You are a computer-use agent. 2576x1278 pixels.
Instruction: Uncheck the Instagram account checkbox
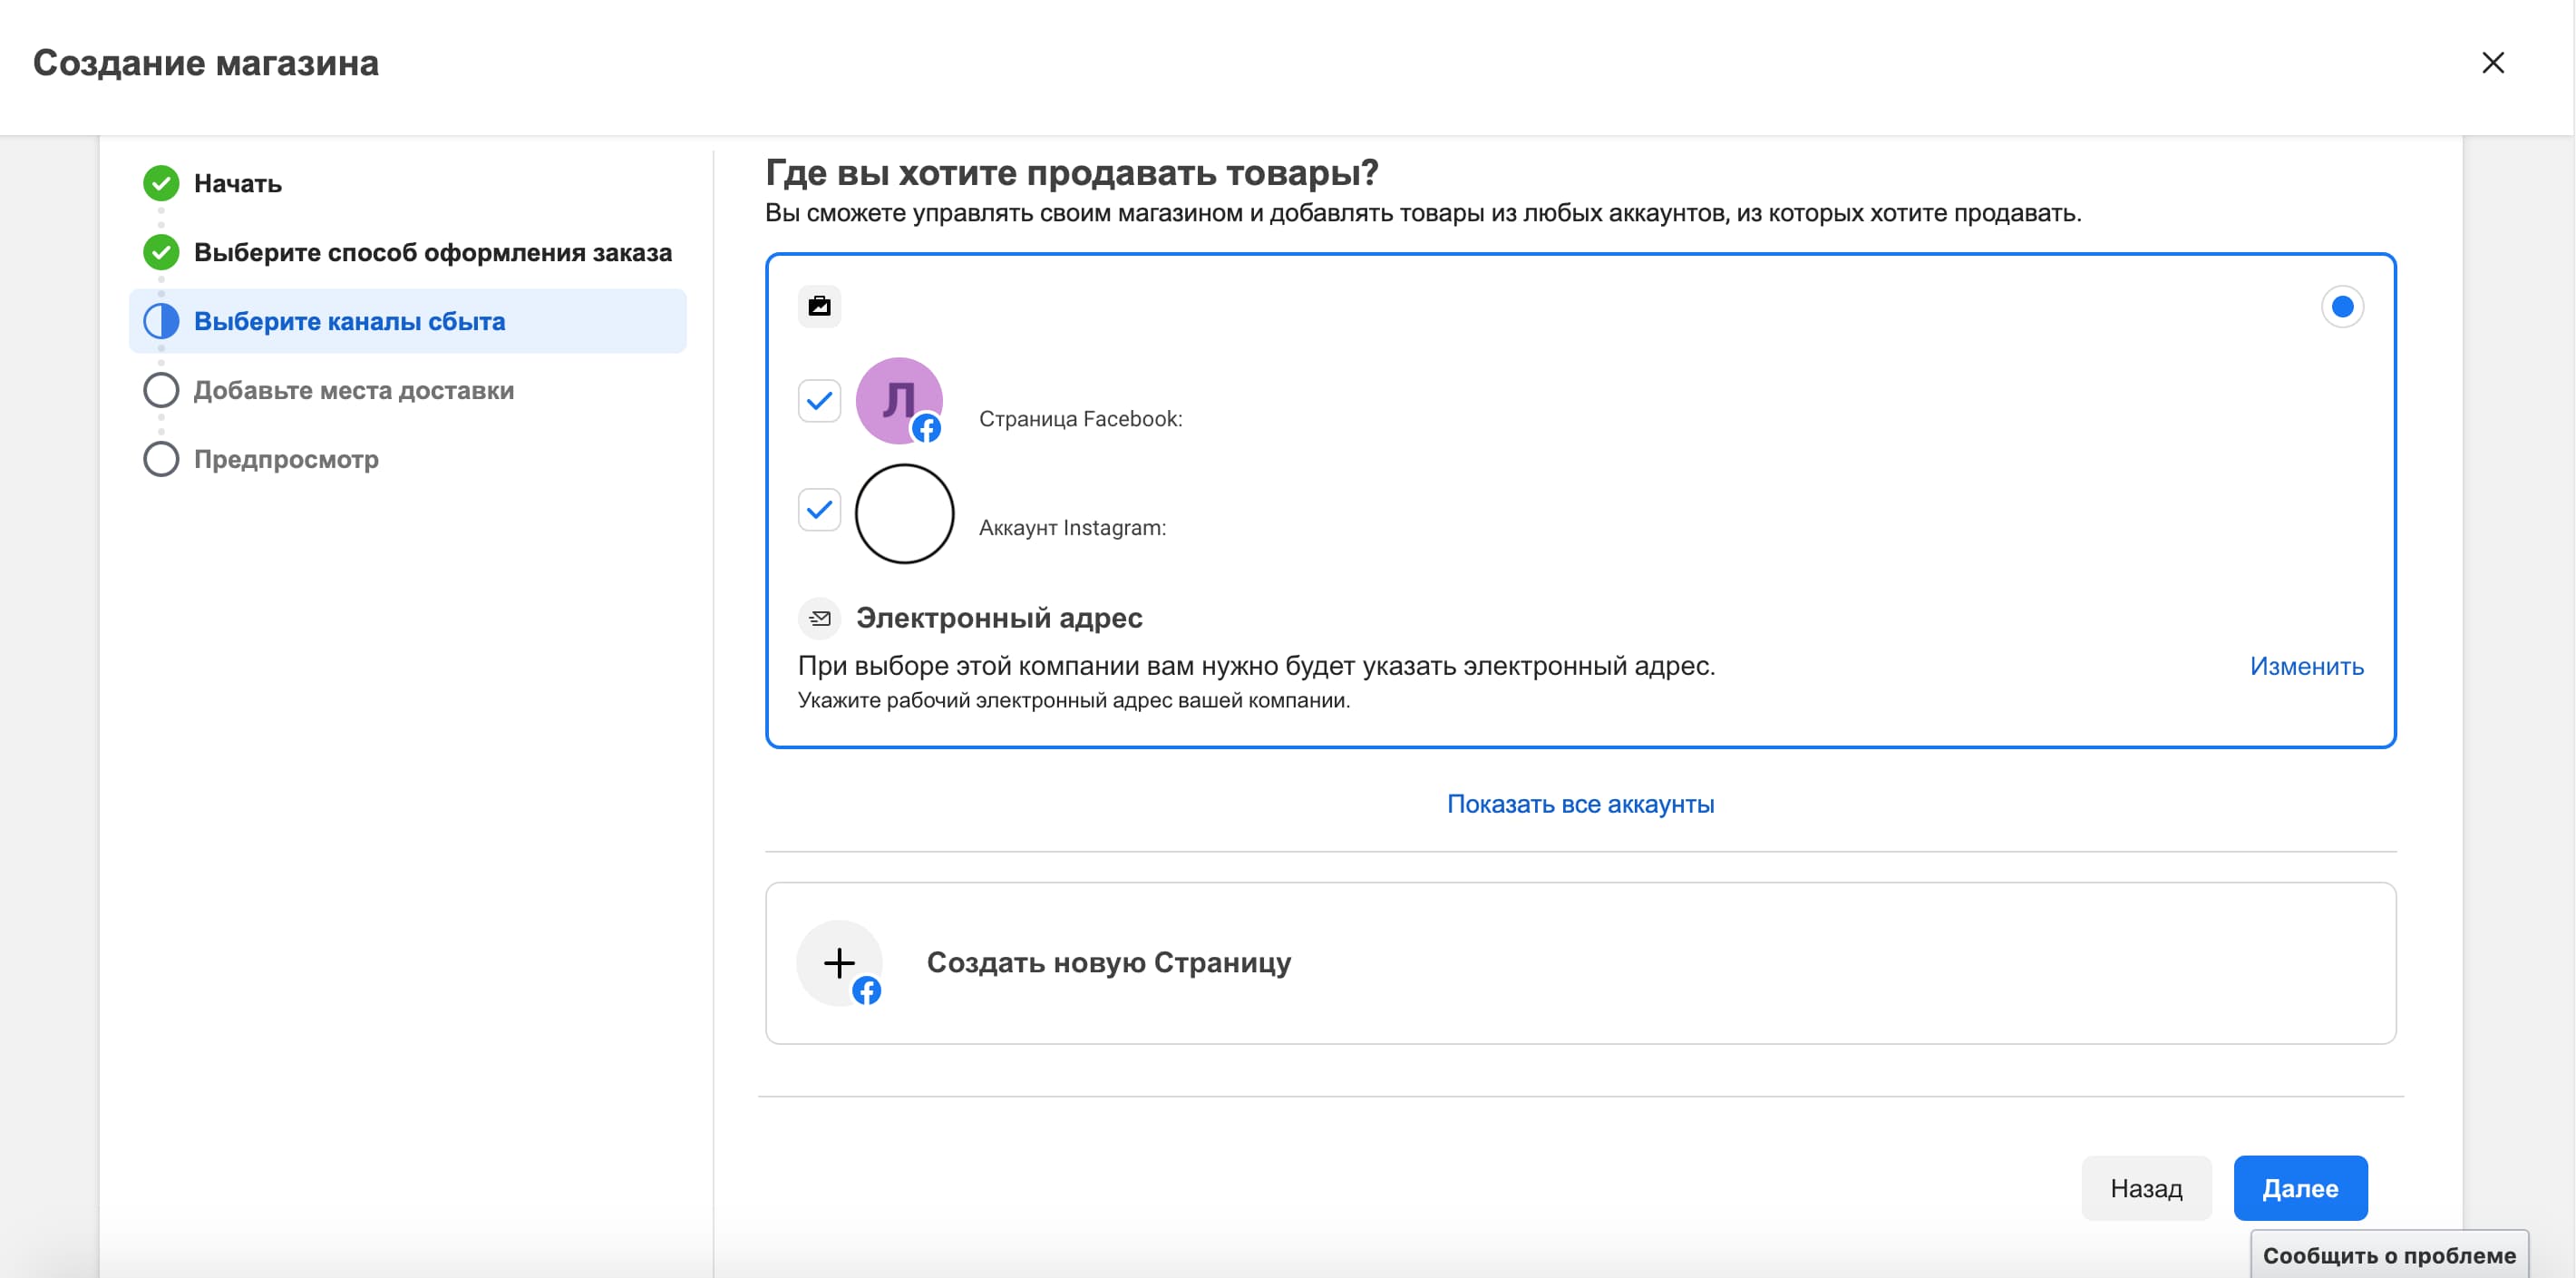pos(819,510)
